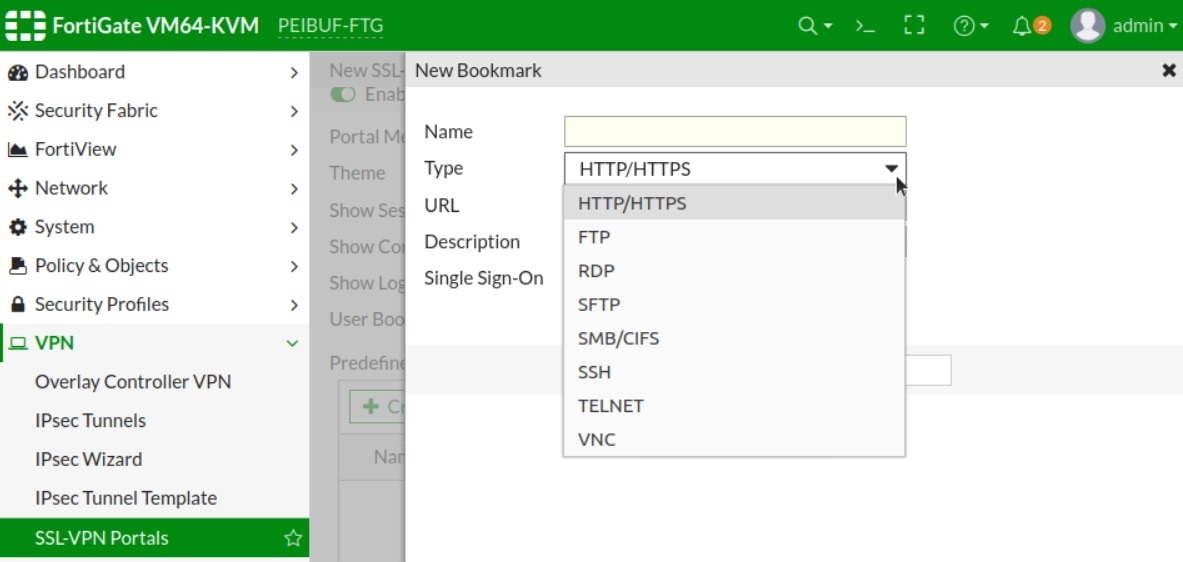Screen dimensions: 1183x562
Task: Click the FortiView chart icon
Action: tap(17, 150)
